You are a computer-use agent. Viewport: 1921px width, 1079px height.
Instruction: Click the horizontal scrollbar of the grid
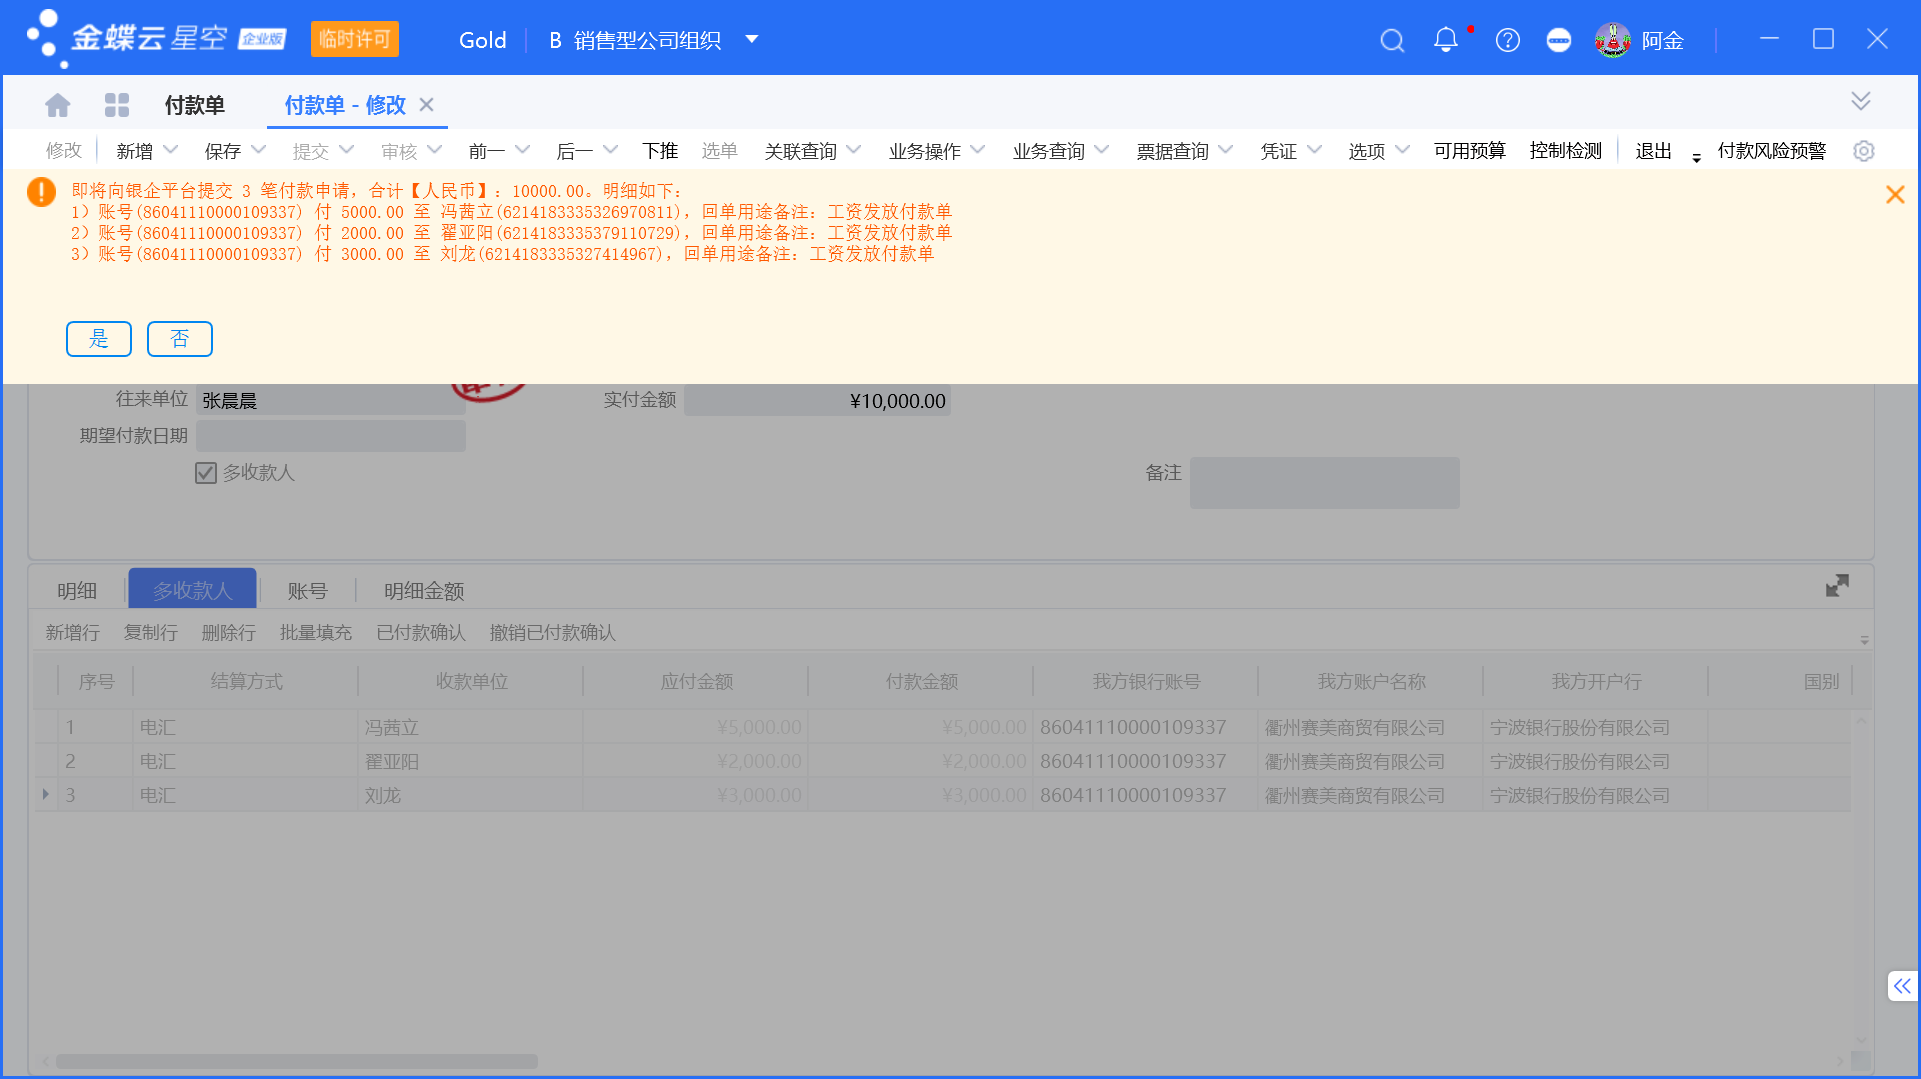point(296,1061)
